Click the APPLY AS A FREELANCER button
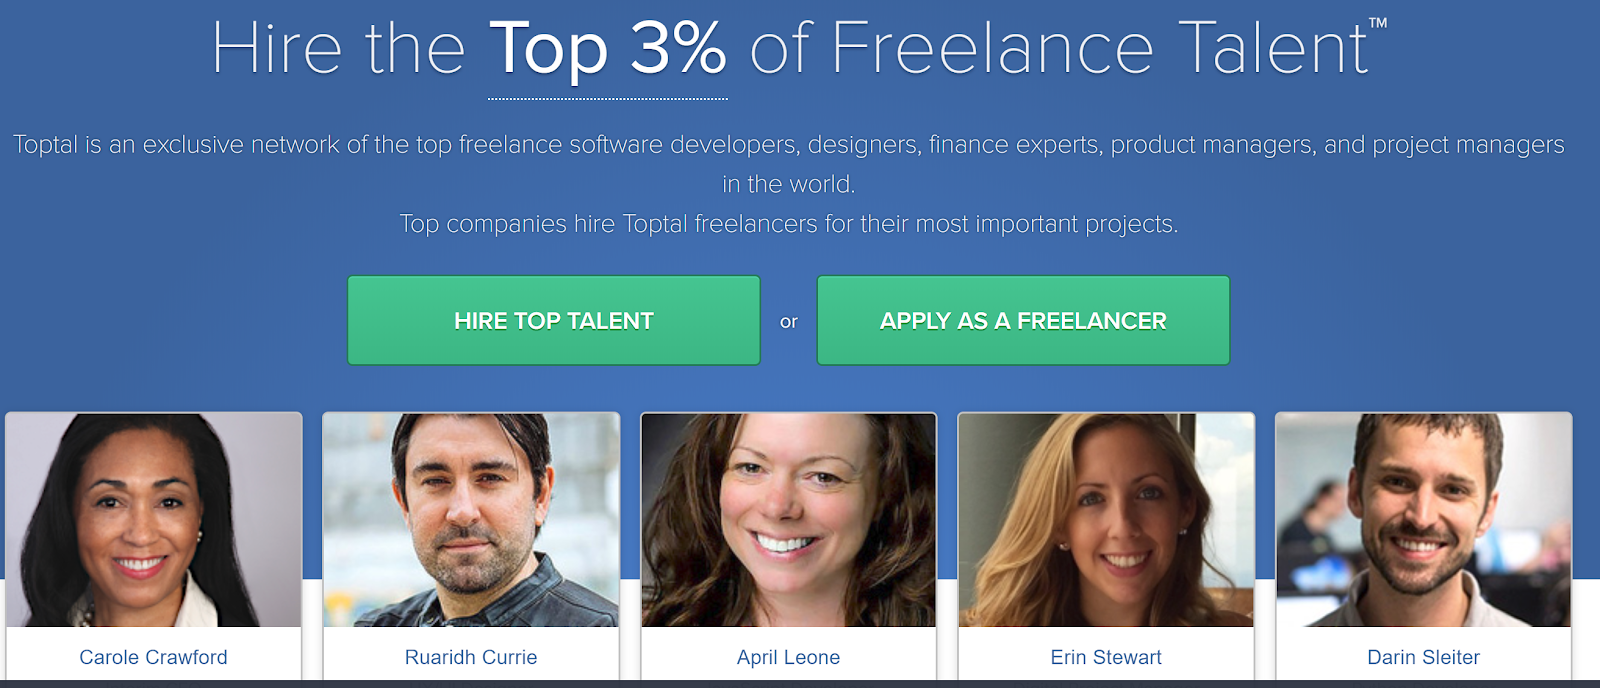 tap(1023, 320)
